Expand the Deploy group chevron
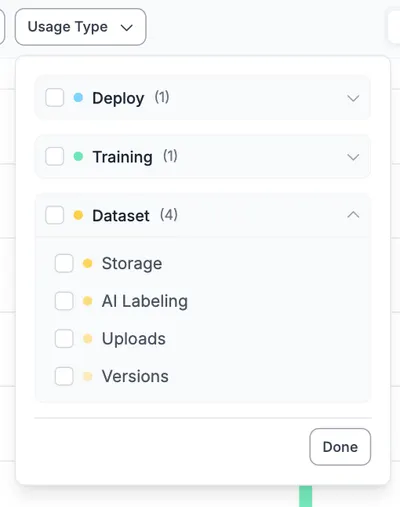 (353, 98)
